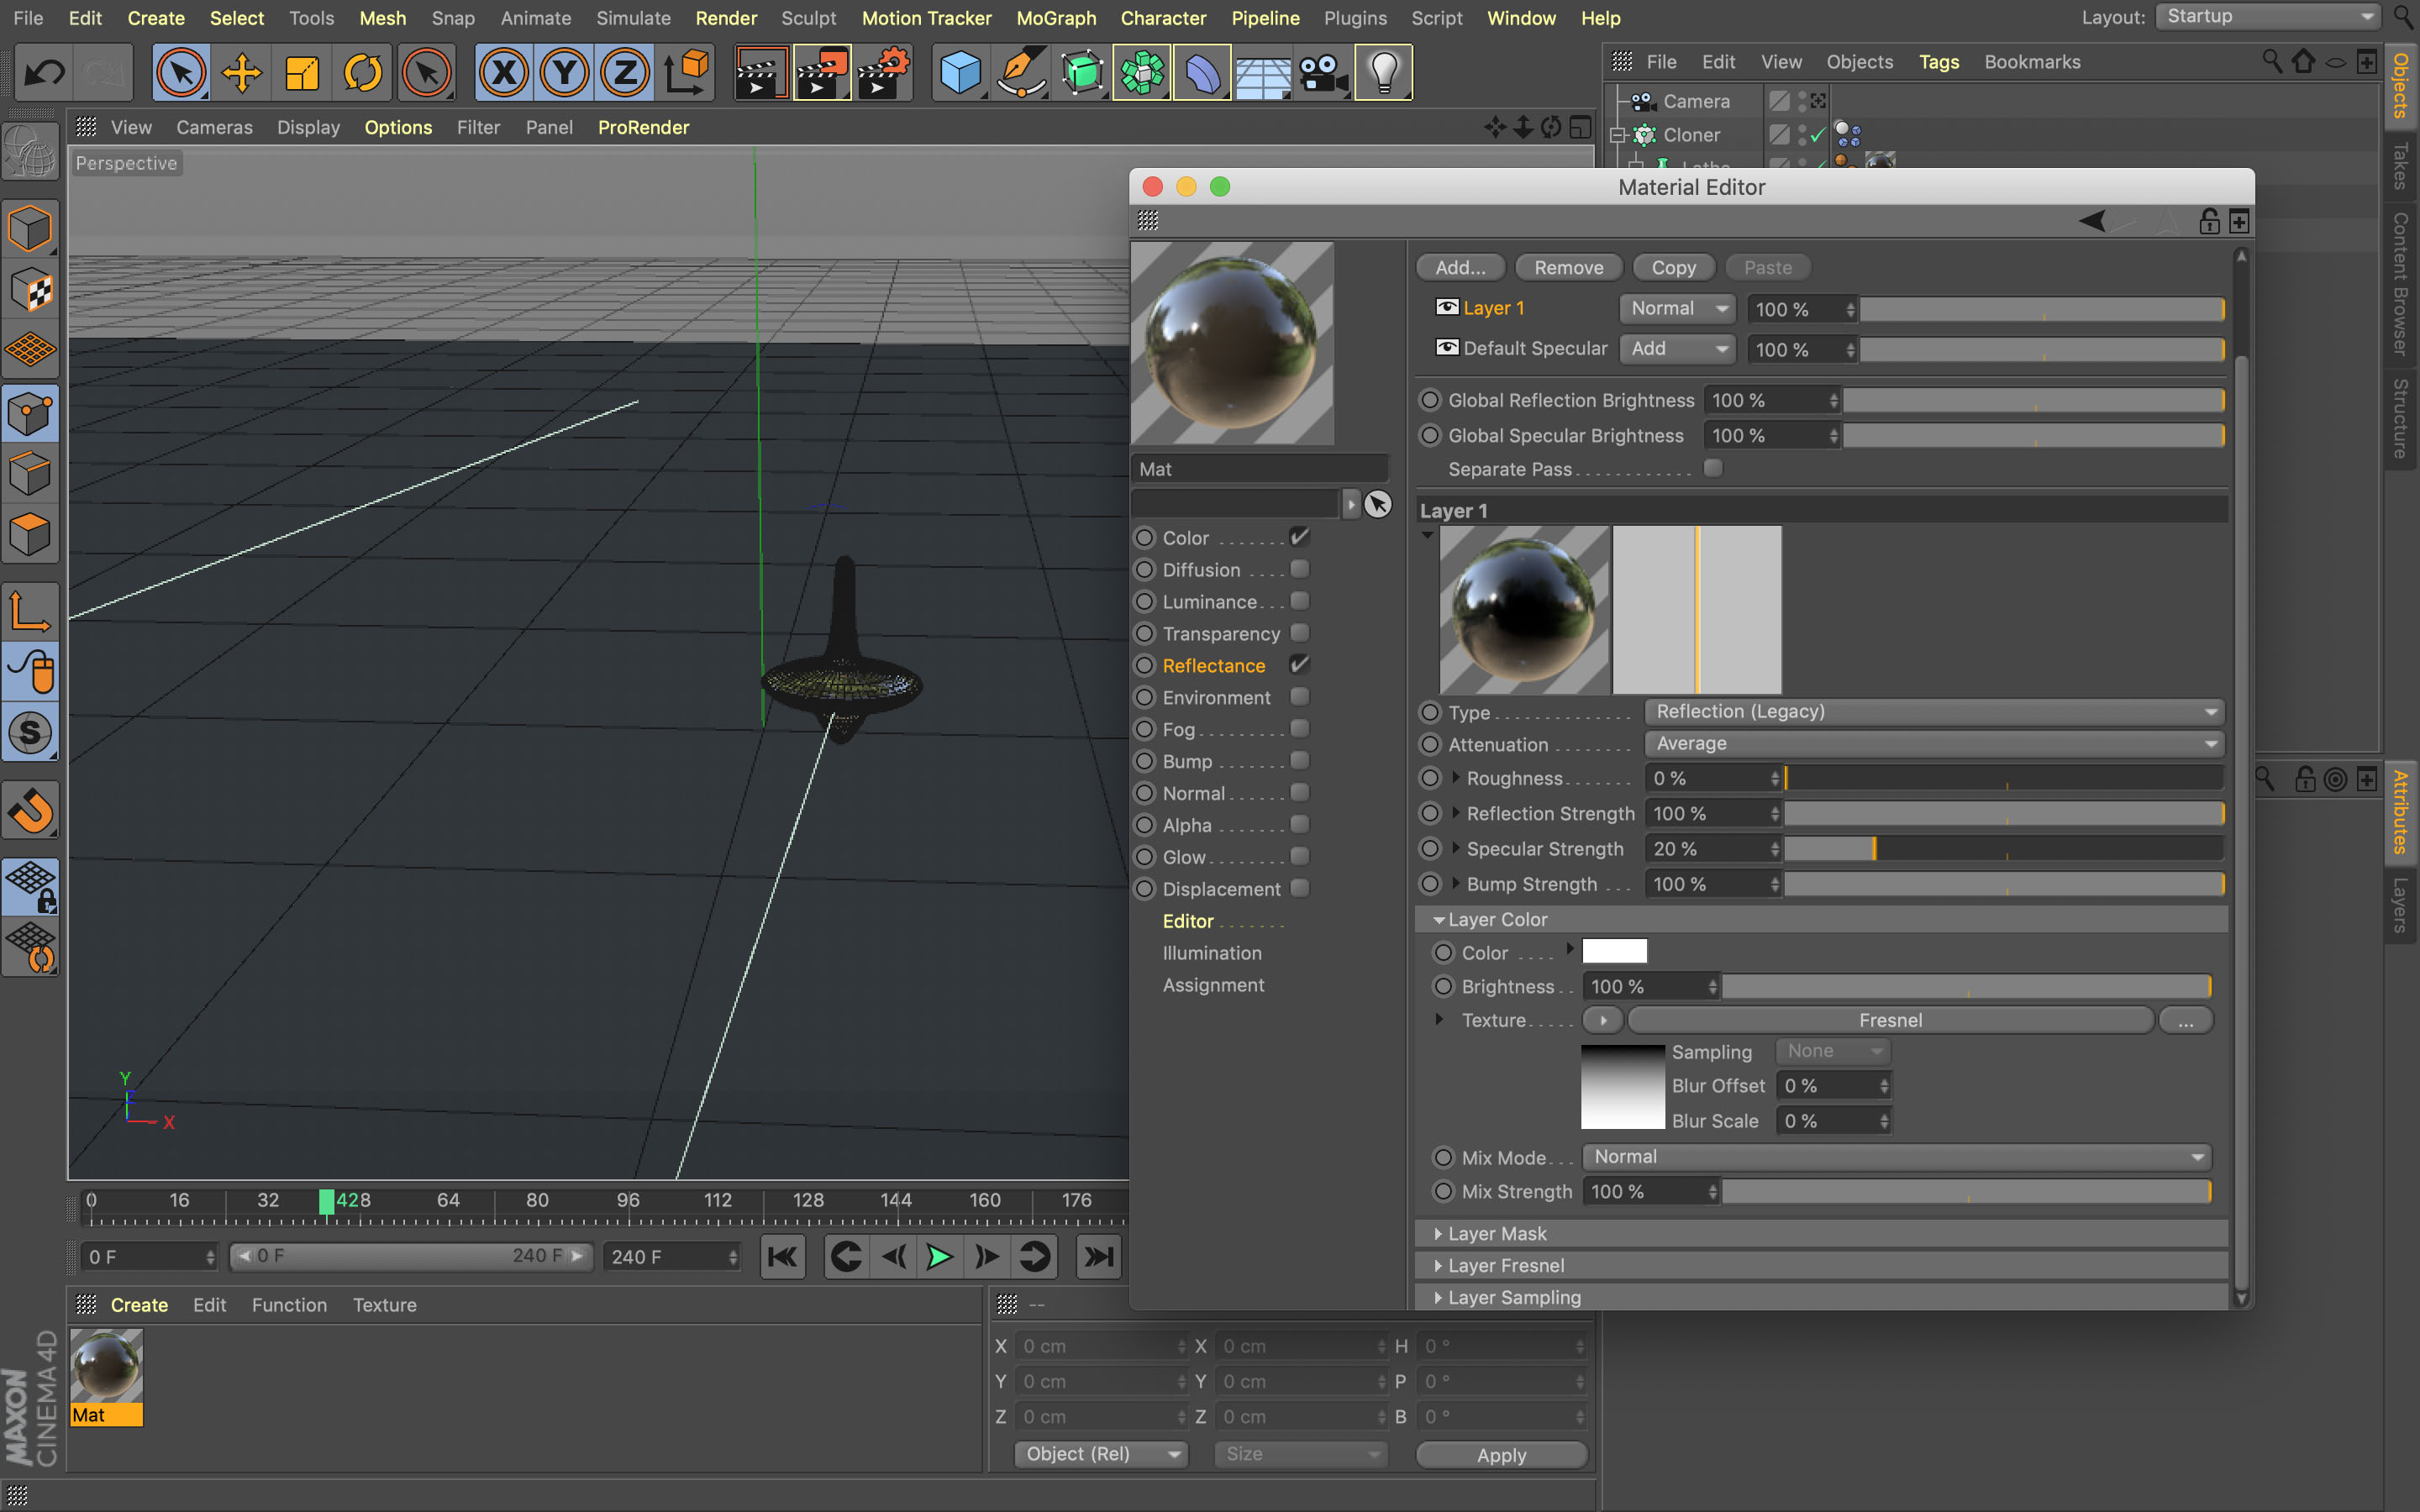Click the Coordinate System icon
2420x1512 pixels.
[x=687, y=73]
